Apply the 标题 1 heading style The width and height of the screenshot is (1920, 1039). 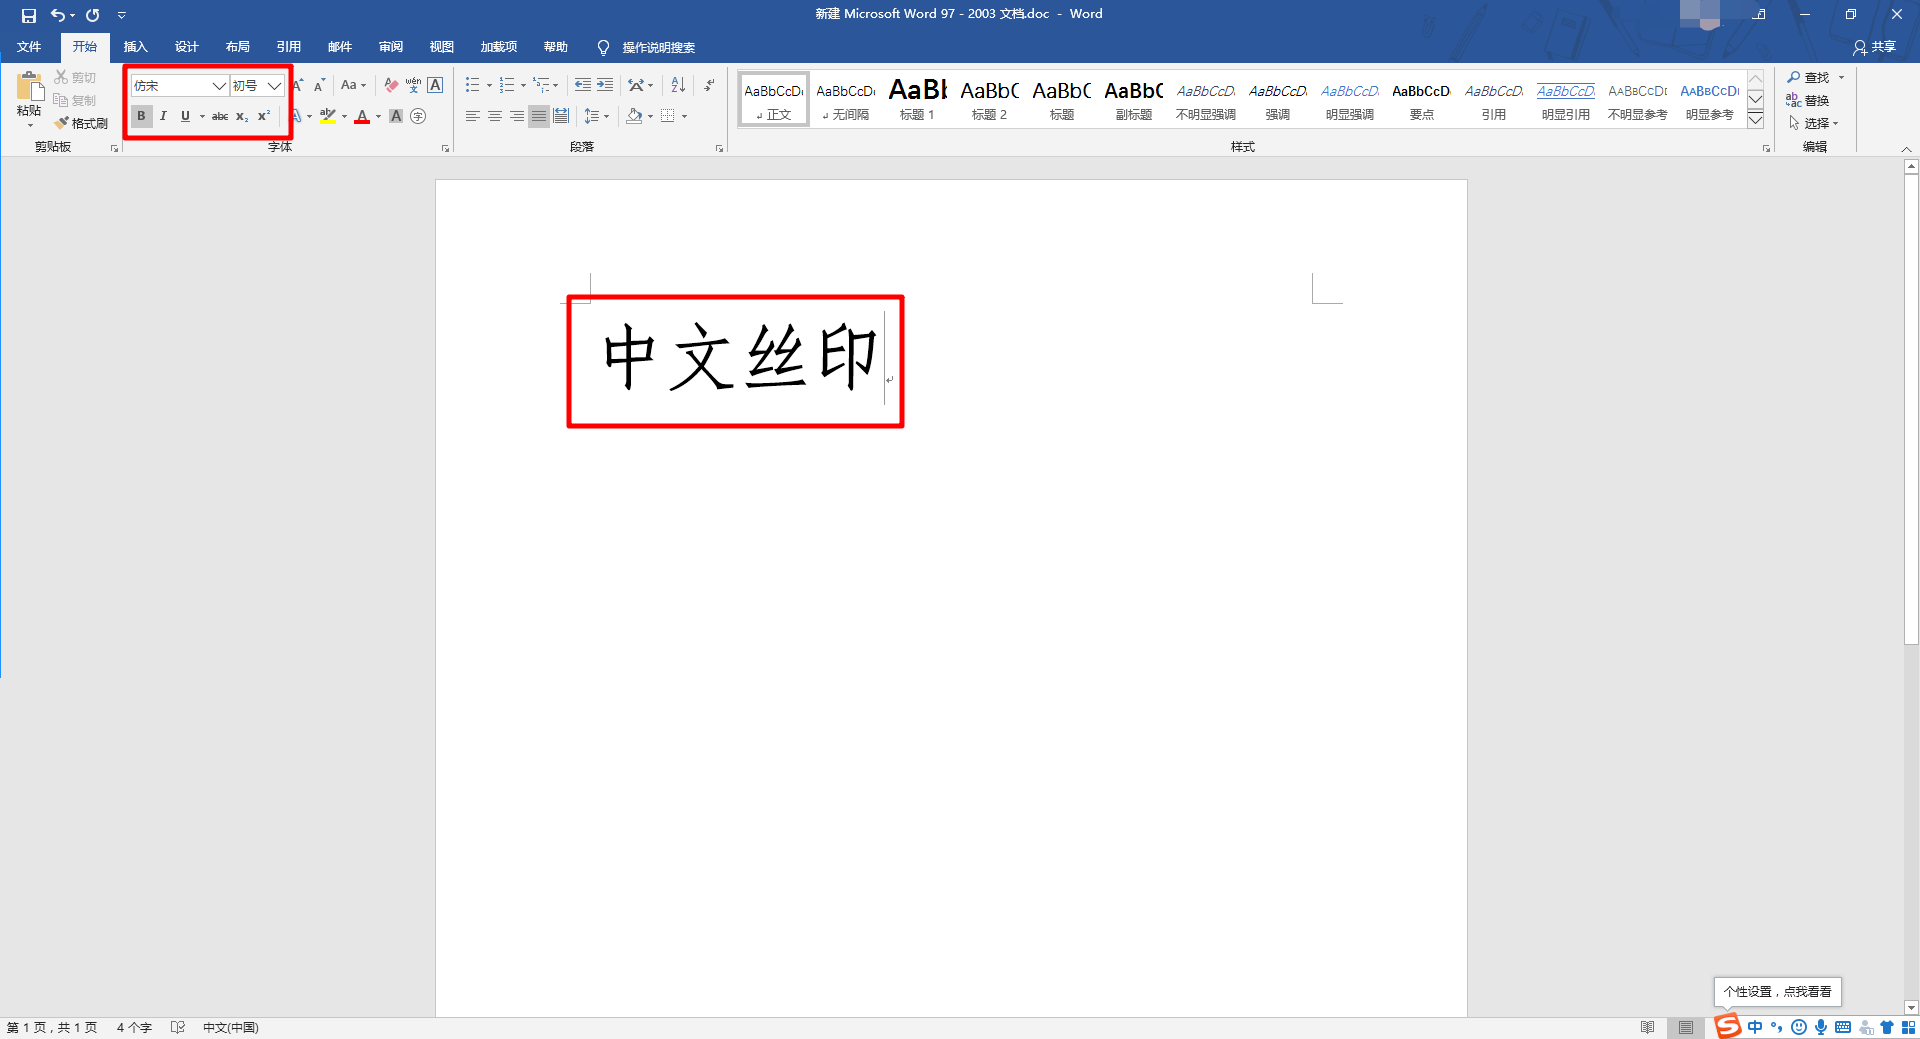[x=917, y=99]
